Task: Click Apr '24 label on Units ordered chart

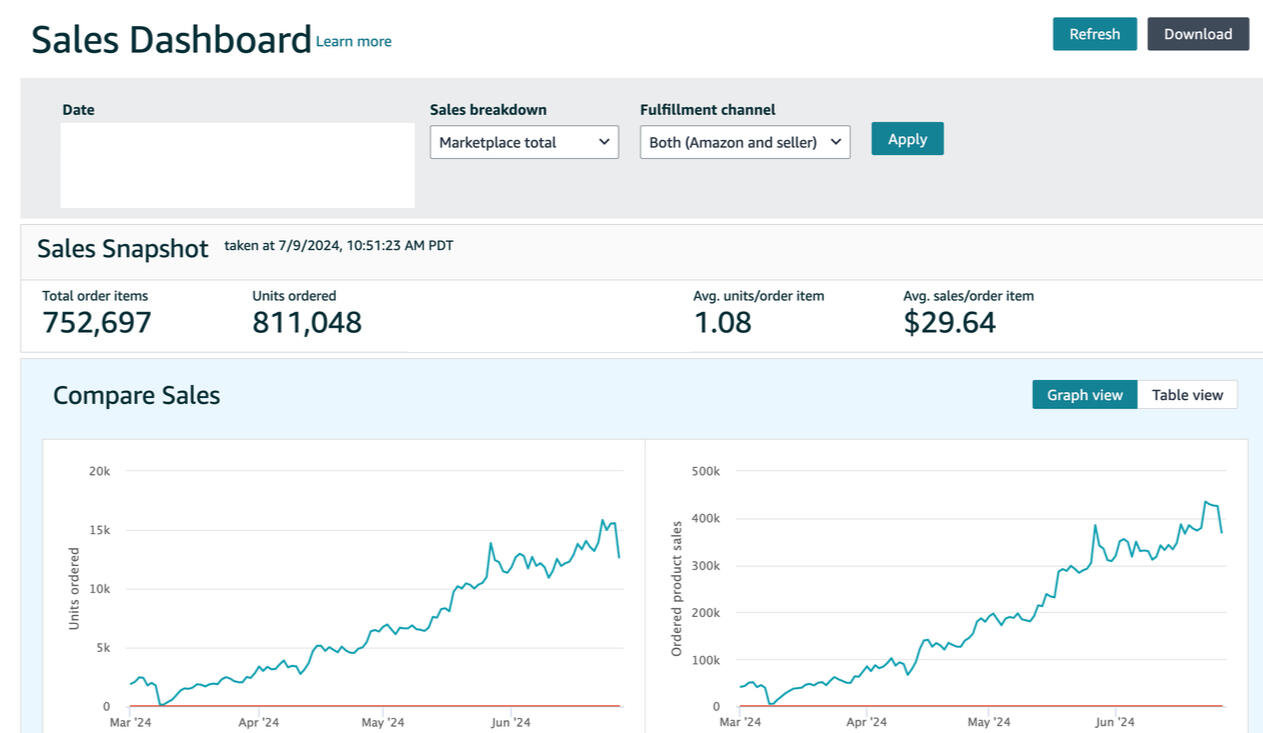Action: (258, 722)
